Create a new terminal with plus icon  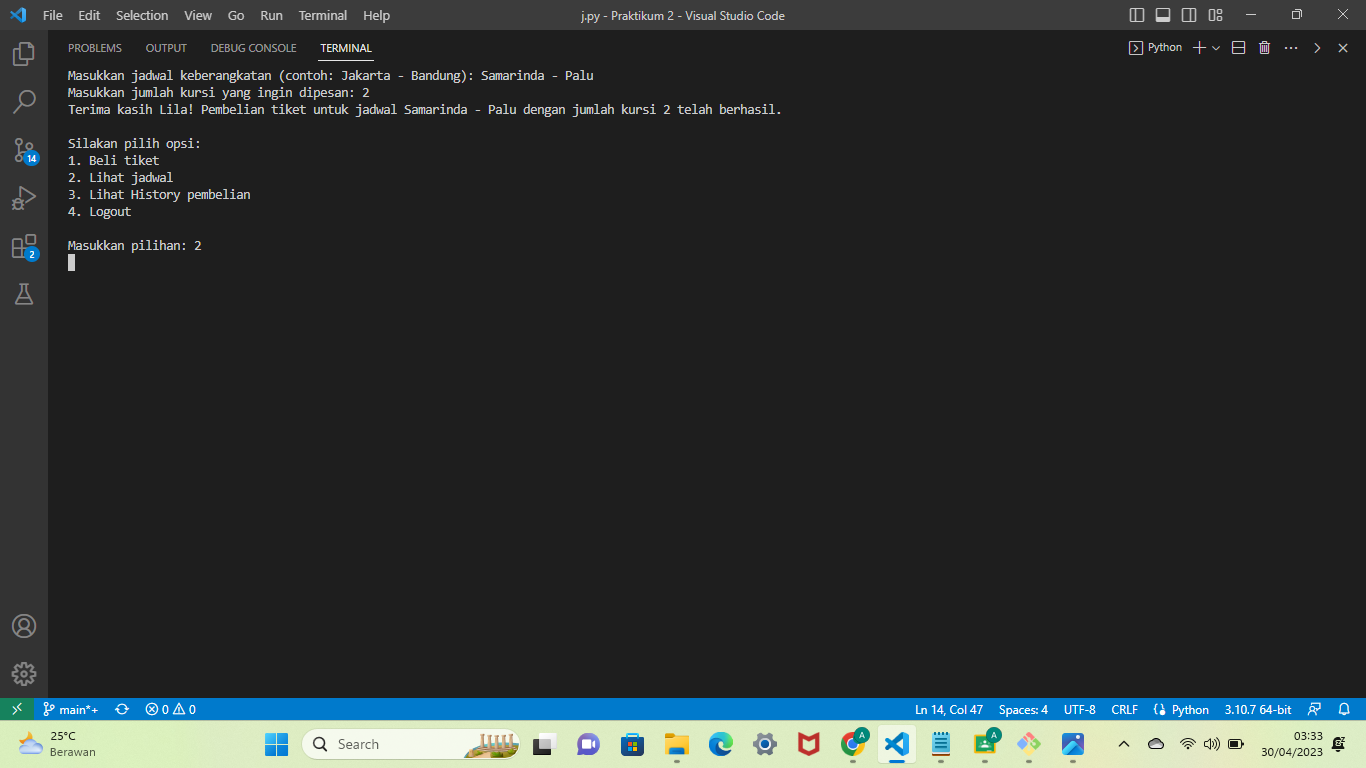coord(1199,48)
